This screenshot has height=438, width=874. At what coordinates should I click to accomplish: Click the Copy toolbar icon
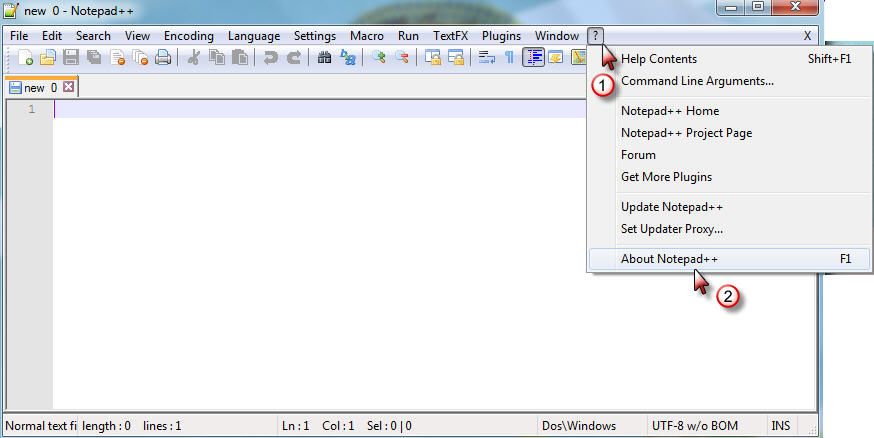217,57
